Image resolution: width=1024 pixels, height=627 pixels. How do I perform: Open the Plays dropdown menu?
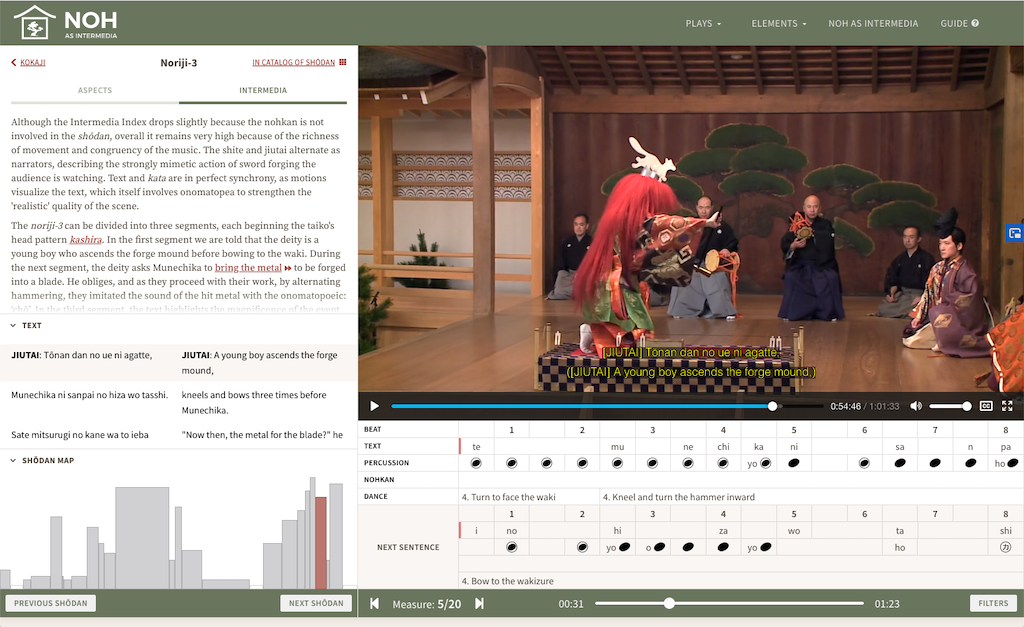click(x=704, y=23)
